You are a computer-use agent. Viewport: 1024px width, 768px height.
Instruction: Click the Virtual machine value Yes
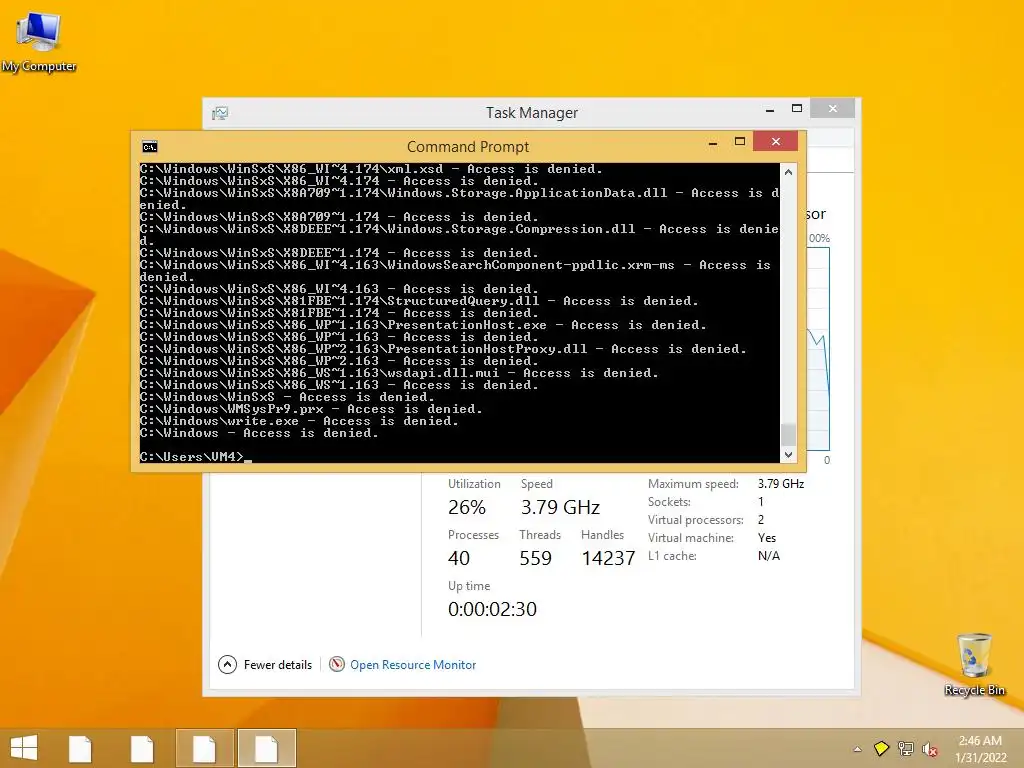coord(767,538)
